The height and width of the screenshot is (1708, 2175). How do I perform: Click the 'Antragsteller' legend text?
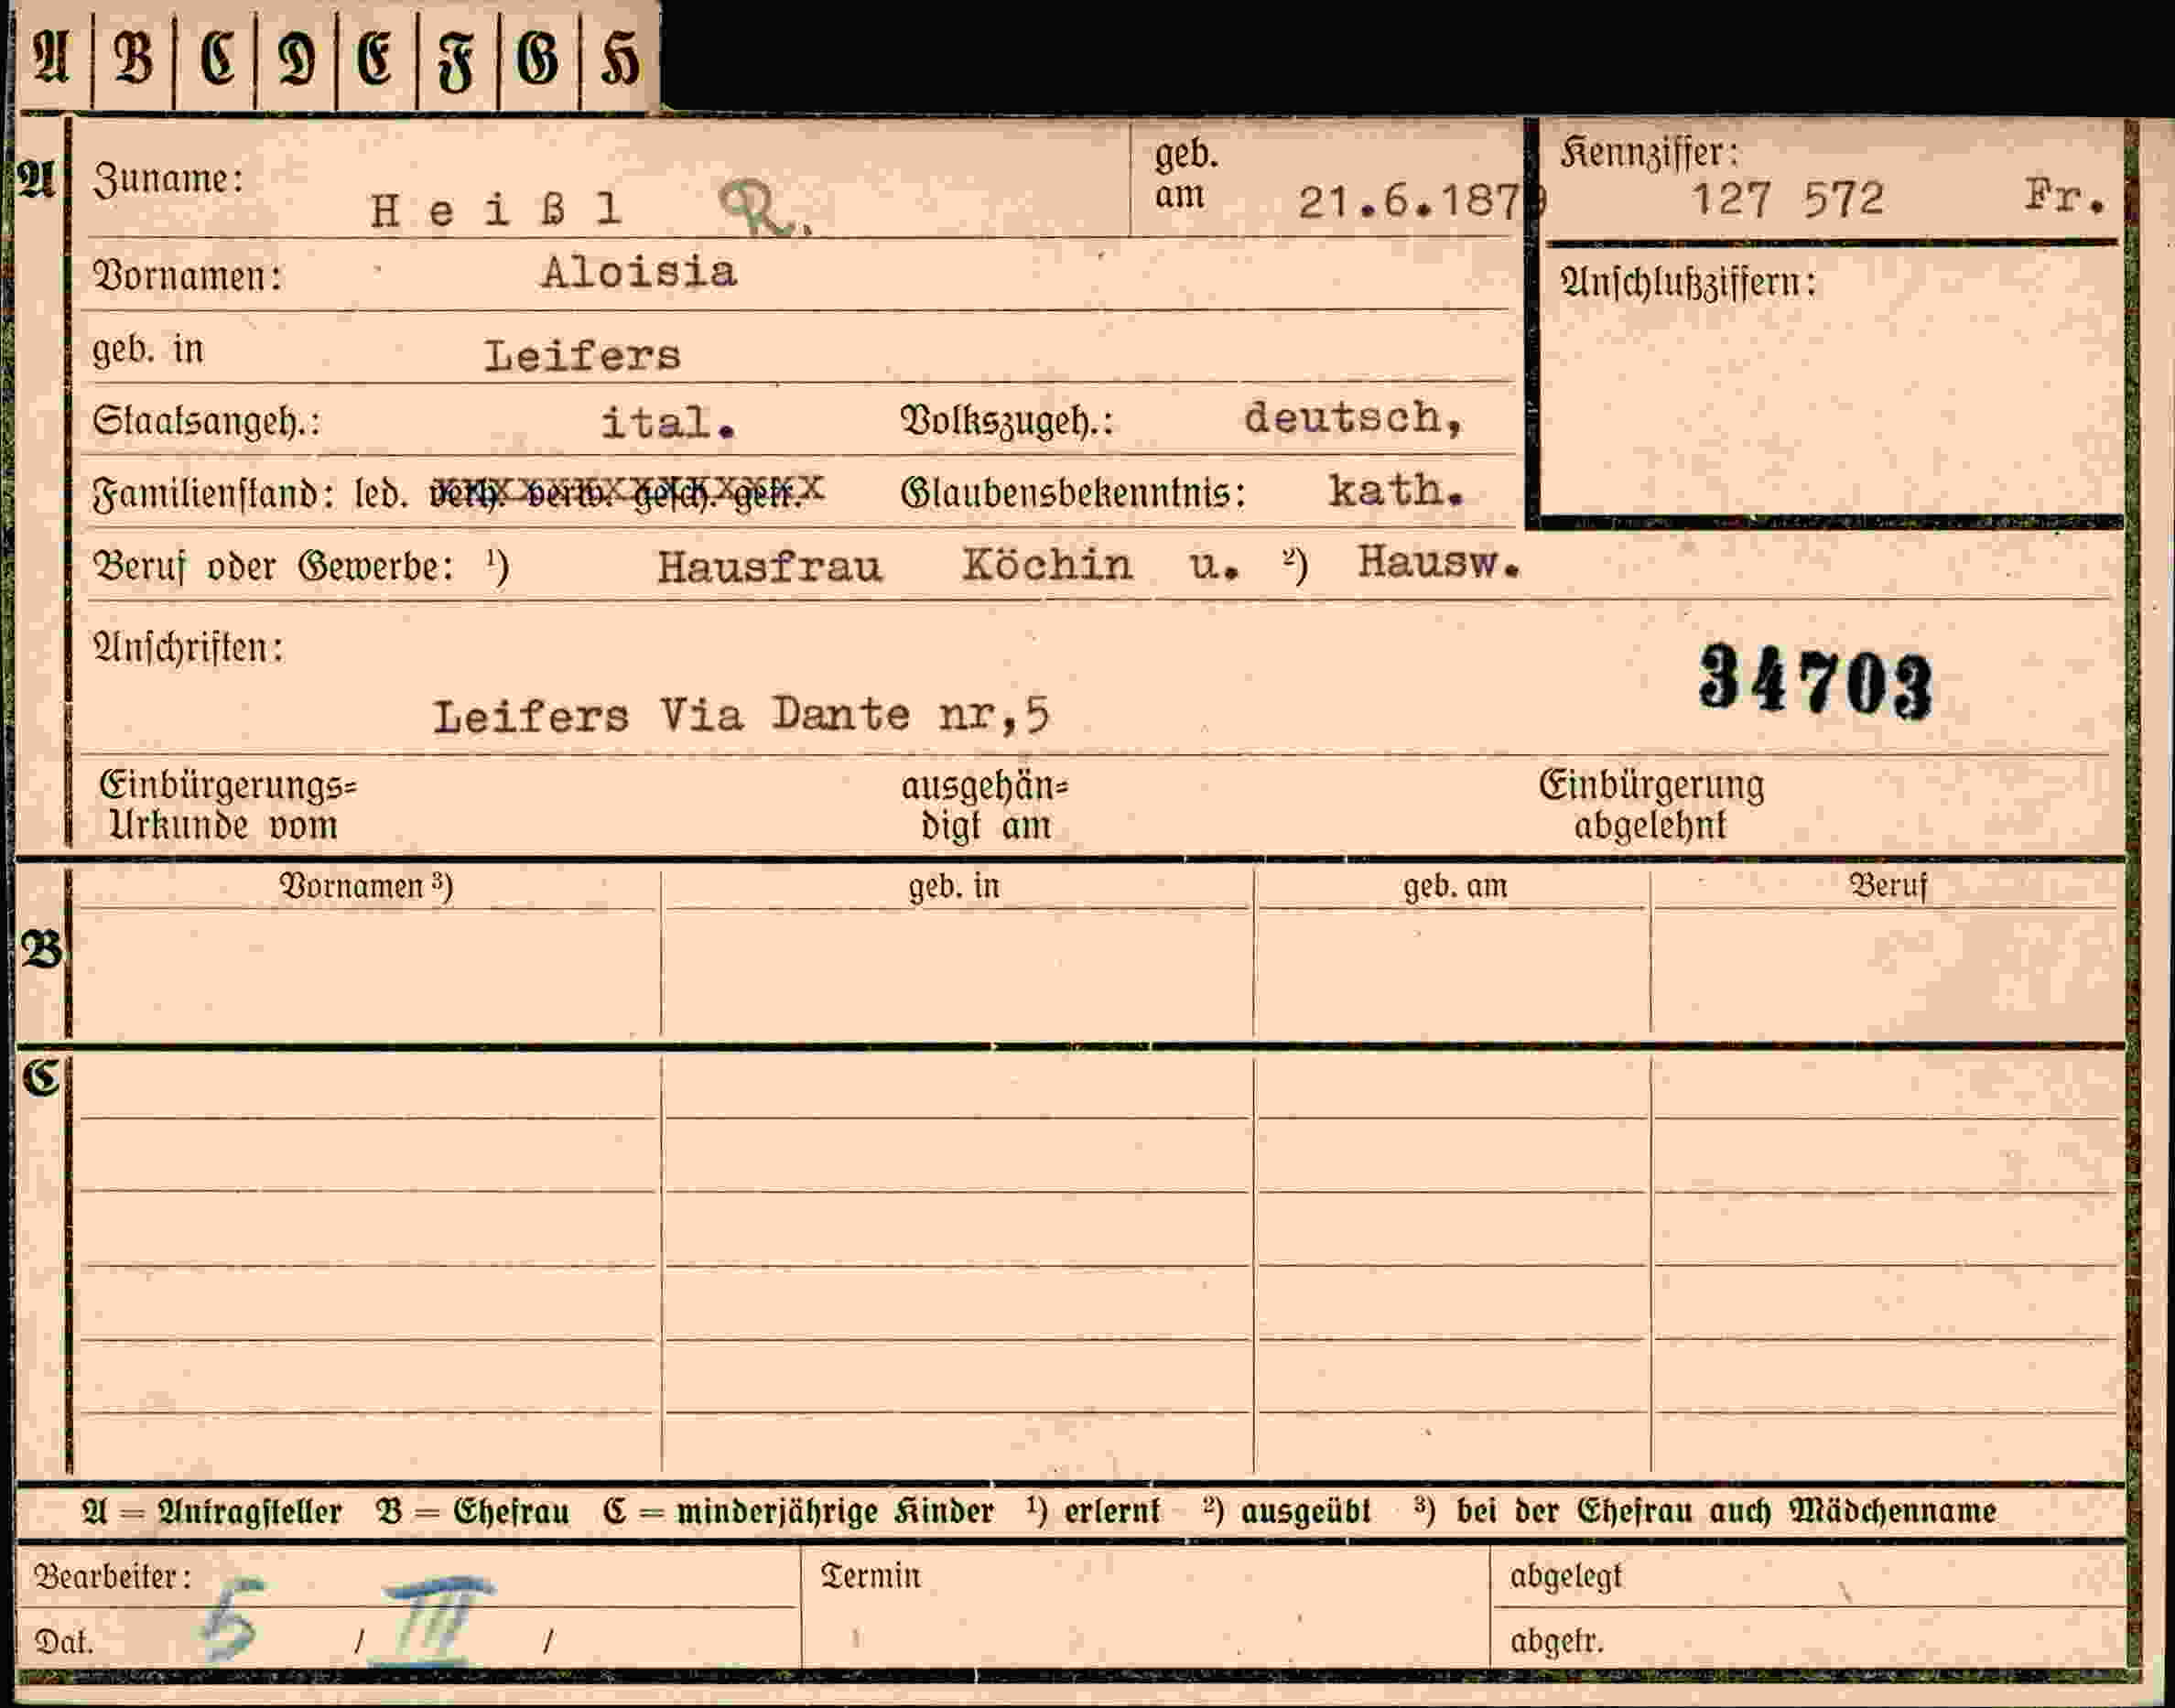pyautogui.click(x=250, y=1511)
